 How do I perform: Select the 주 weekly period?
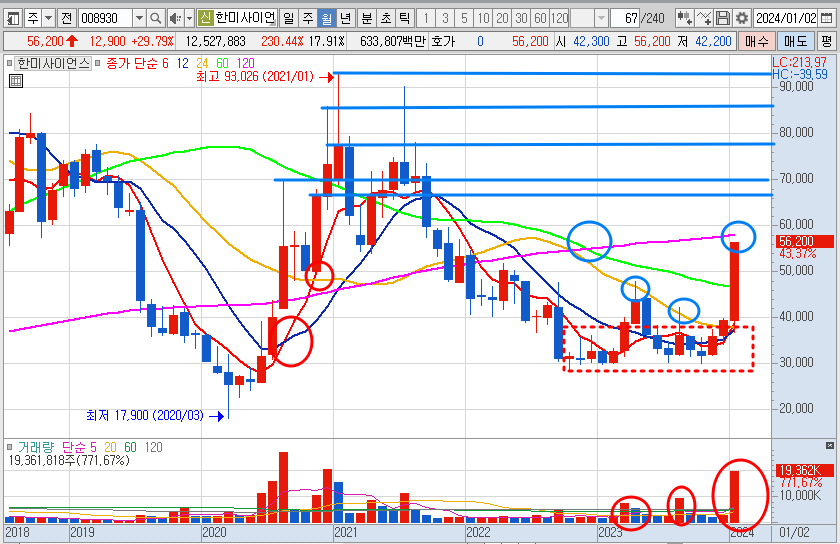click(308, 19)
